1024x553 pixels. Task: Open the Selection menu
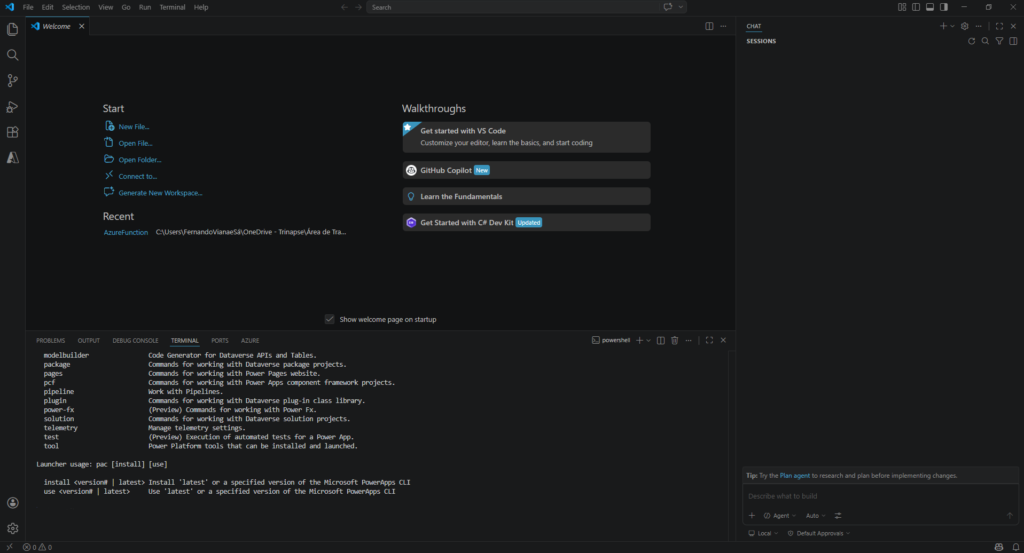[76, 7]
